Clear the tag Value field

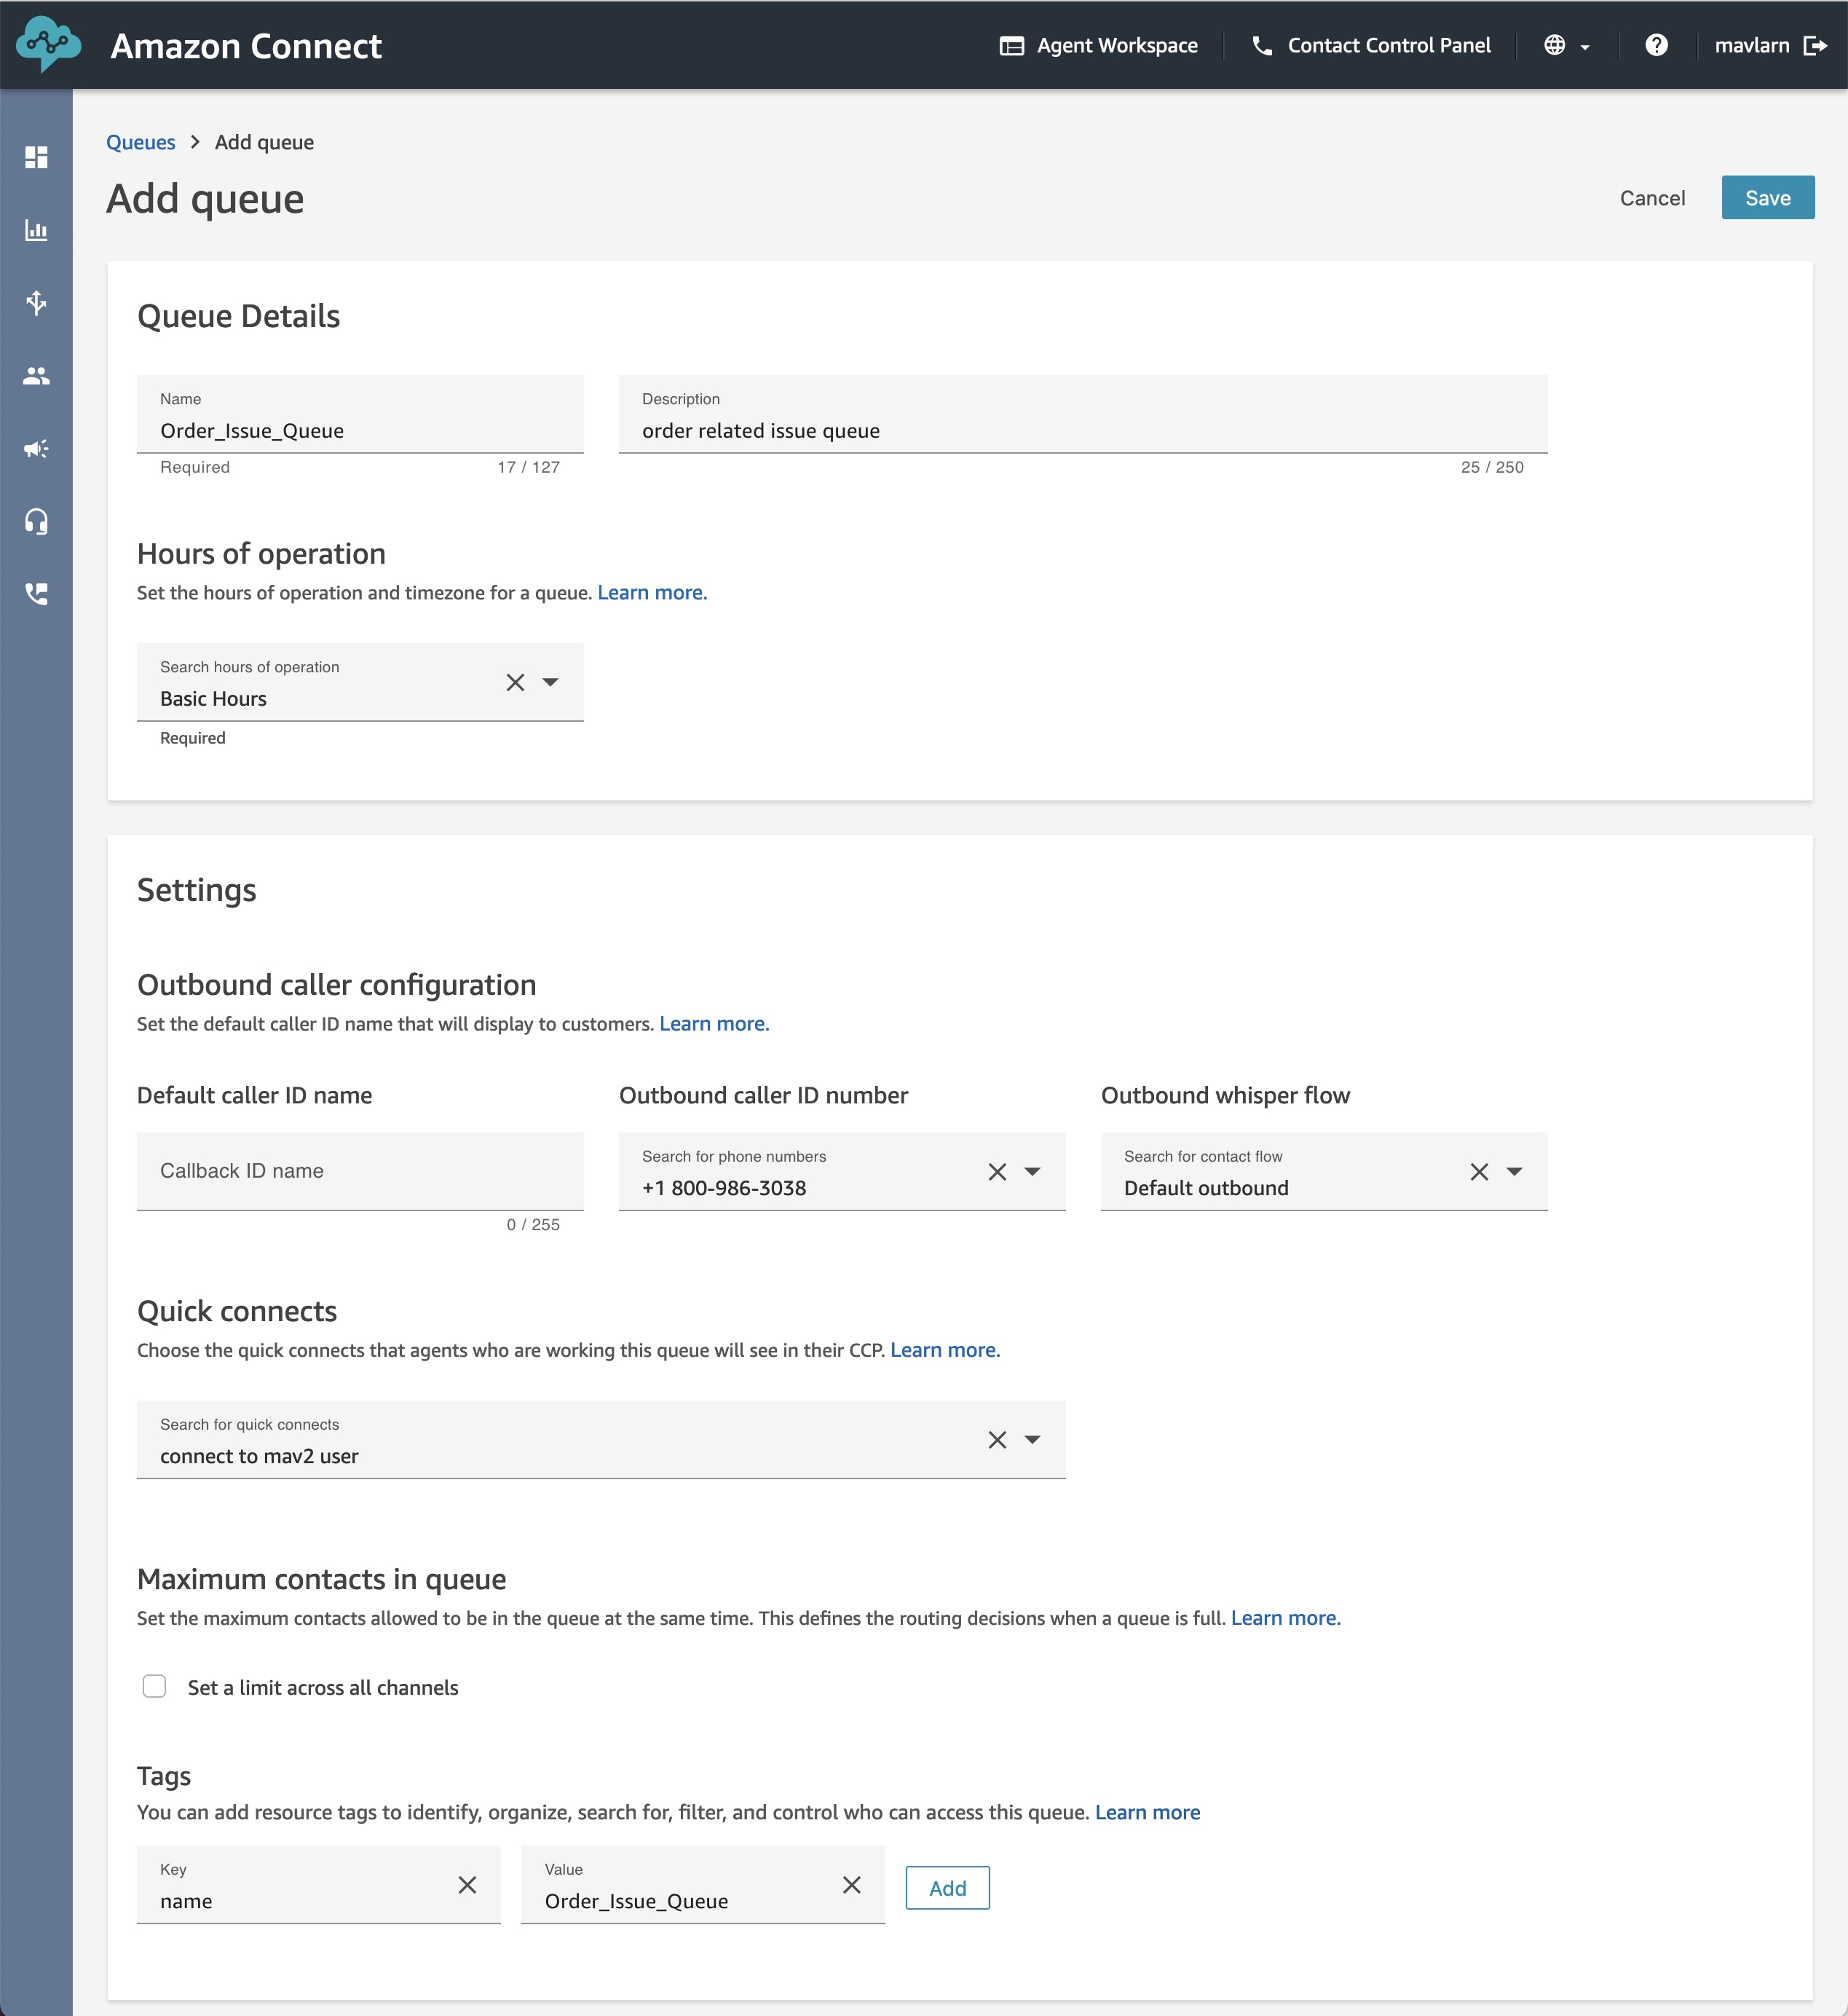click(852, 1885)
